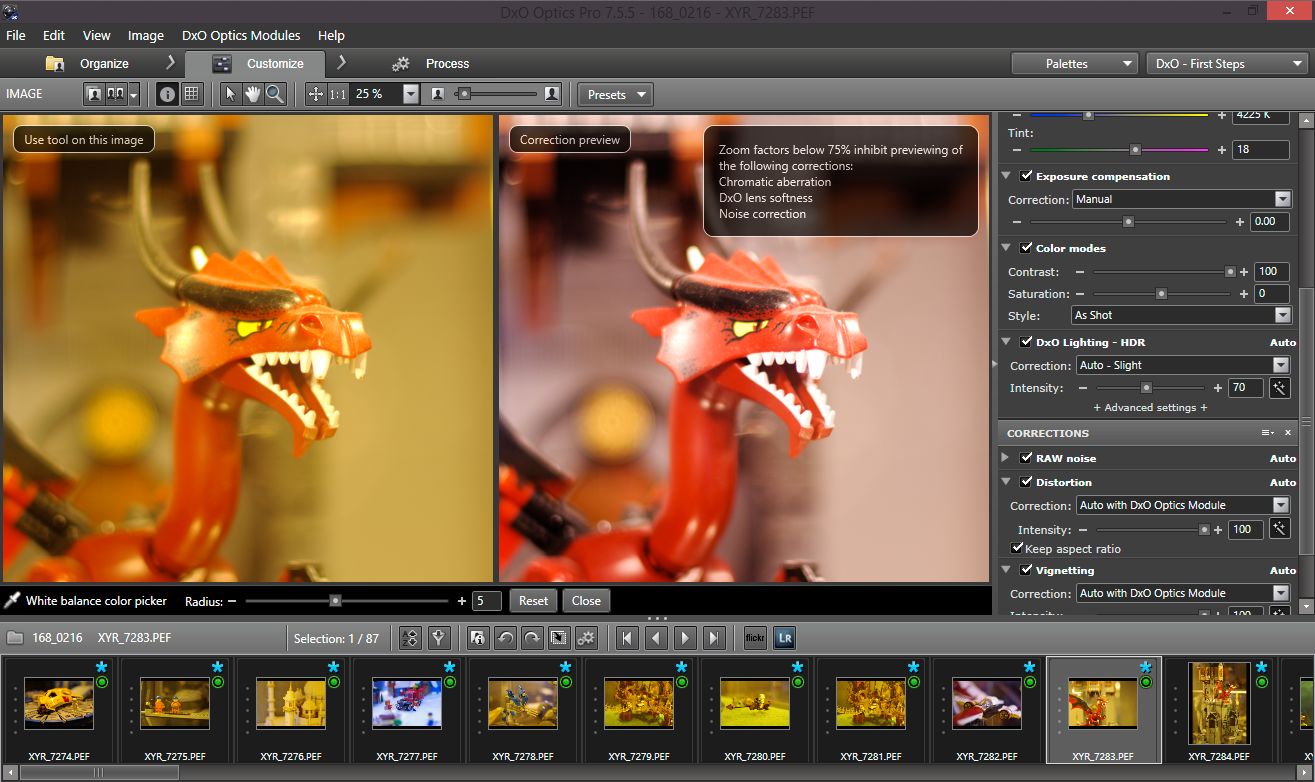This screenshot has width=1315, height=782.
Task: Click the 1:1 zoom button
Action: [338, 94]
